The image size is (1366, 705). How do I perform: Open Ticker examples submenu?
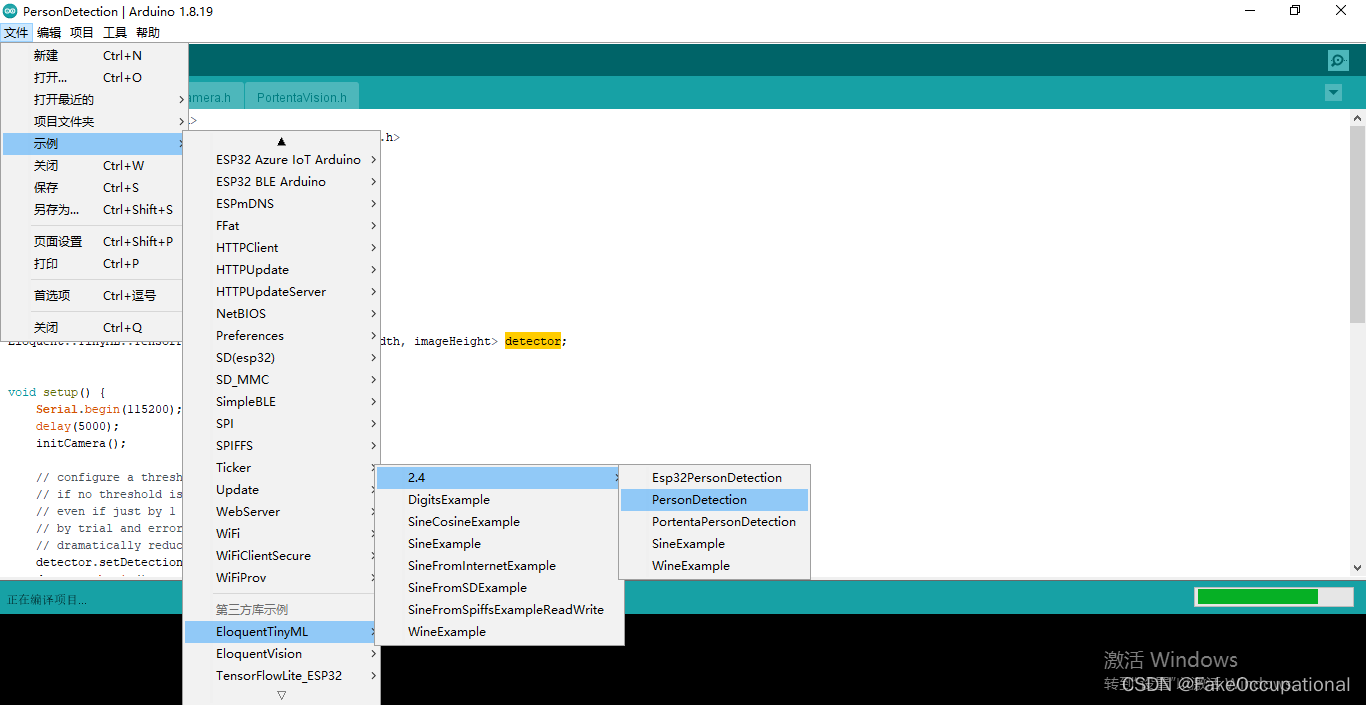(x=282, y=468)
